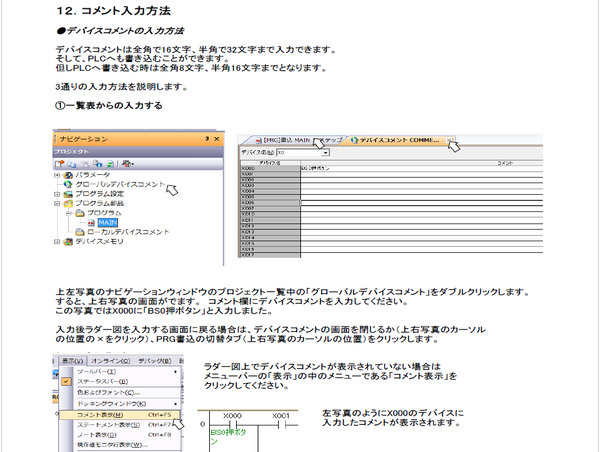Viewport: 600px width, 452px height.
Task: Select the MAIN program icon
Action: point(89,222)
